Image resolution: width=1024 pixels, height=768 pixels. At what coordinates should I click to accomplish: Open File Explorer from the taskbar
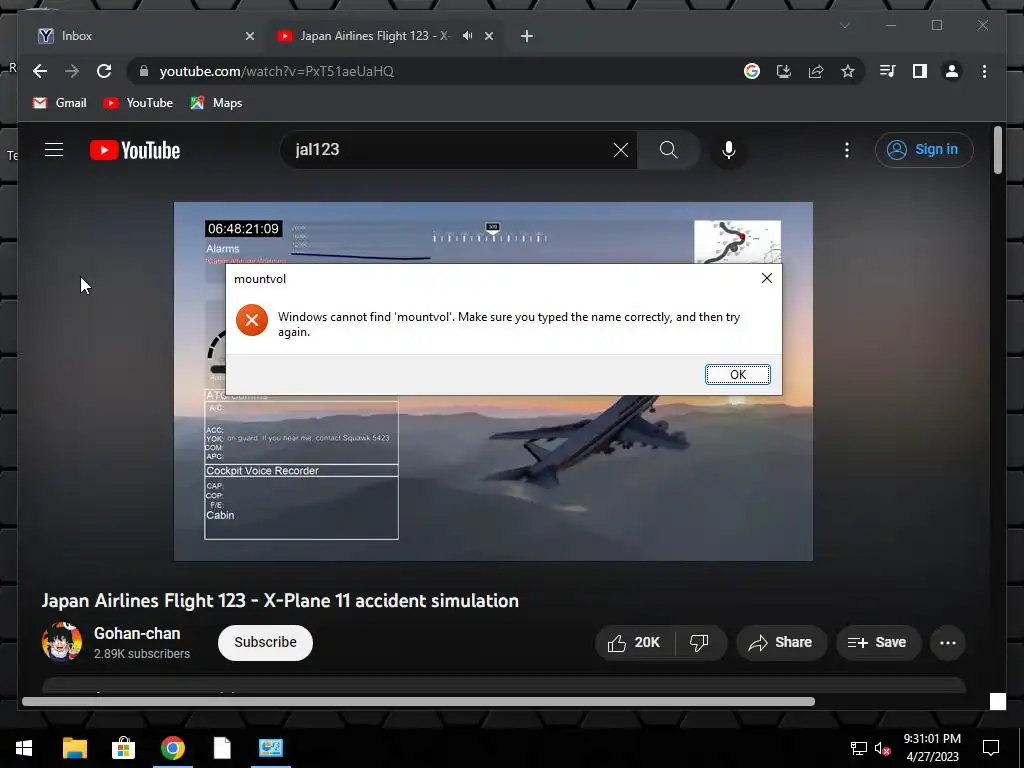[x=74, y=748]
